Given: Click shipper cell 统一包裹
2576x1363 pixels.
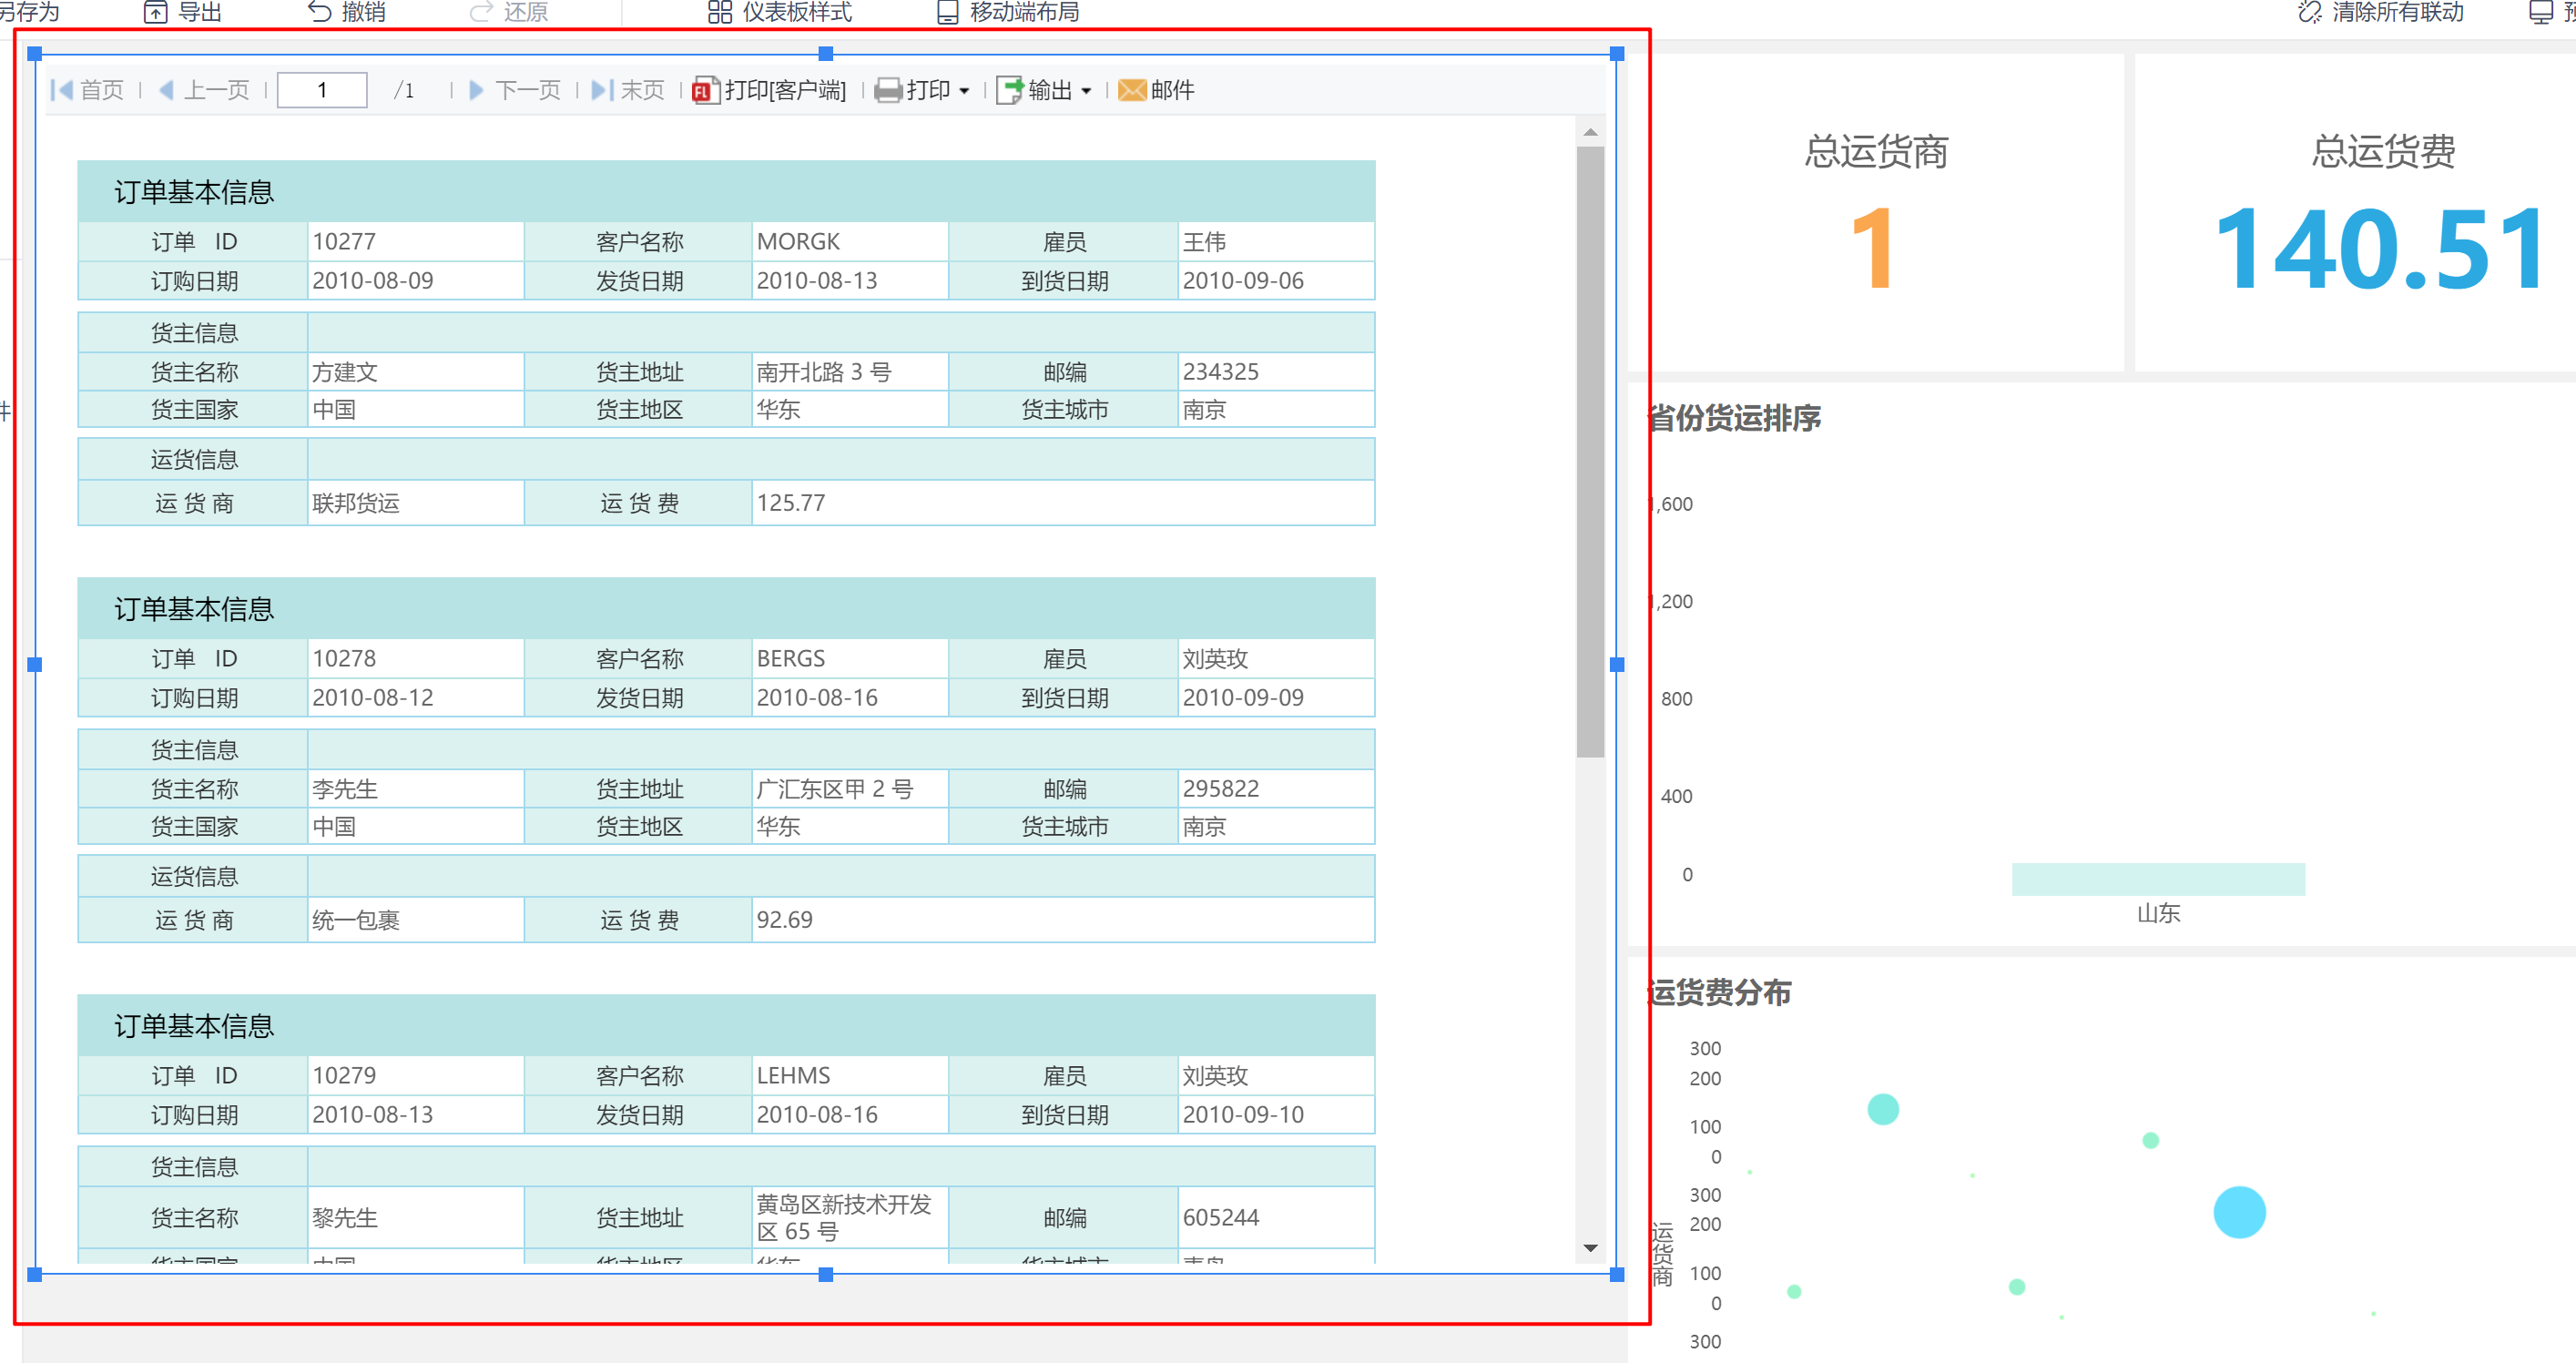Looking at the screenshot, I should 415,920.
